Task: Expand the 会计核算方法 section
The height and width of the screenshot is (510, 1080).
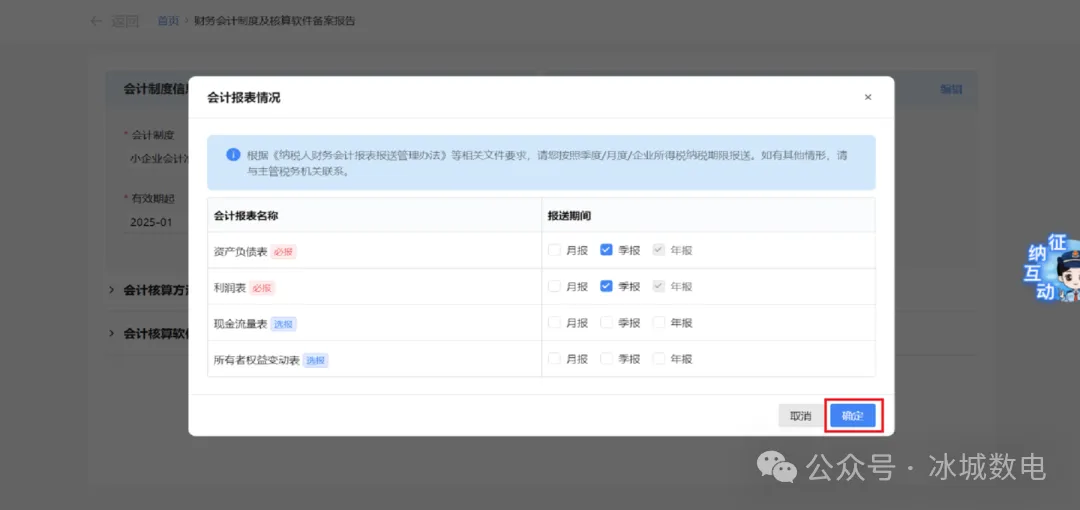Action: pos(112,290)
